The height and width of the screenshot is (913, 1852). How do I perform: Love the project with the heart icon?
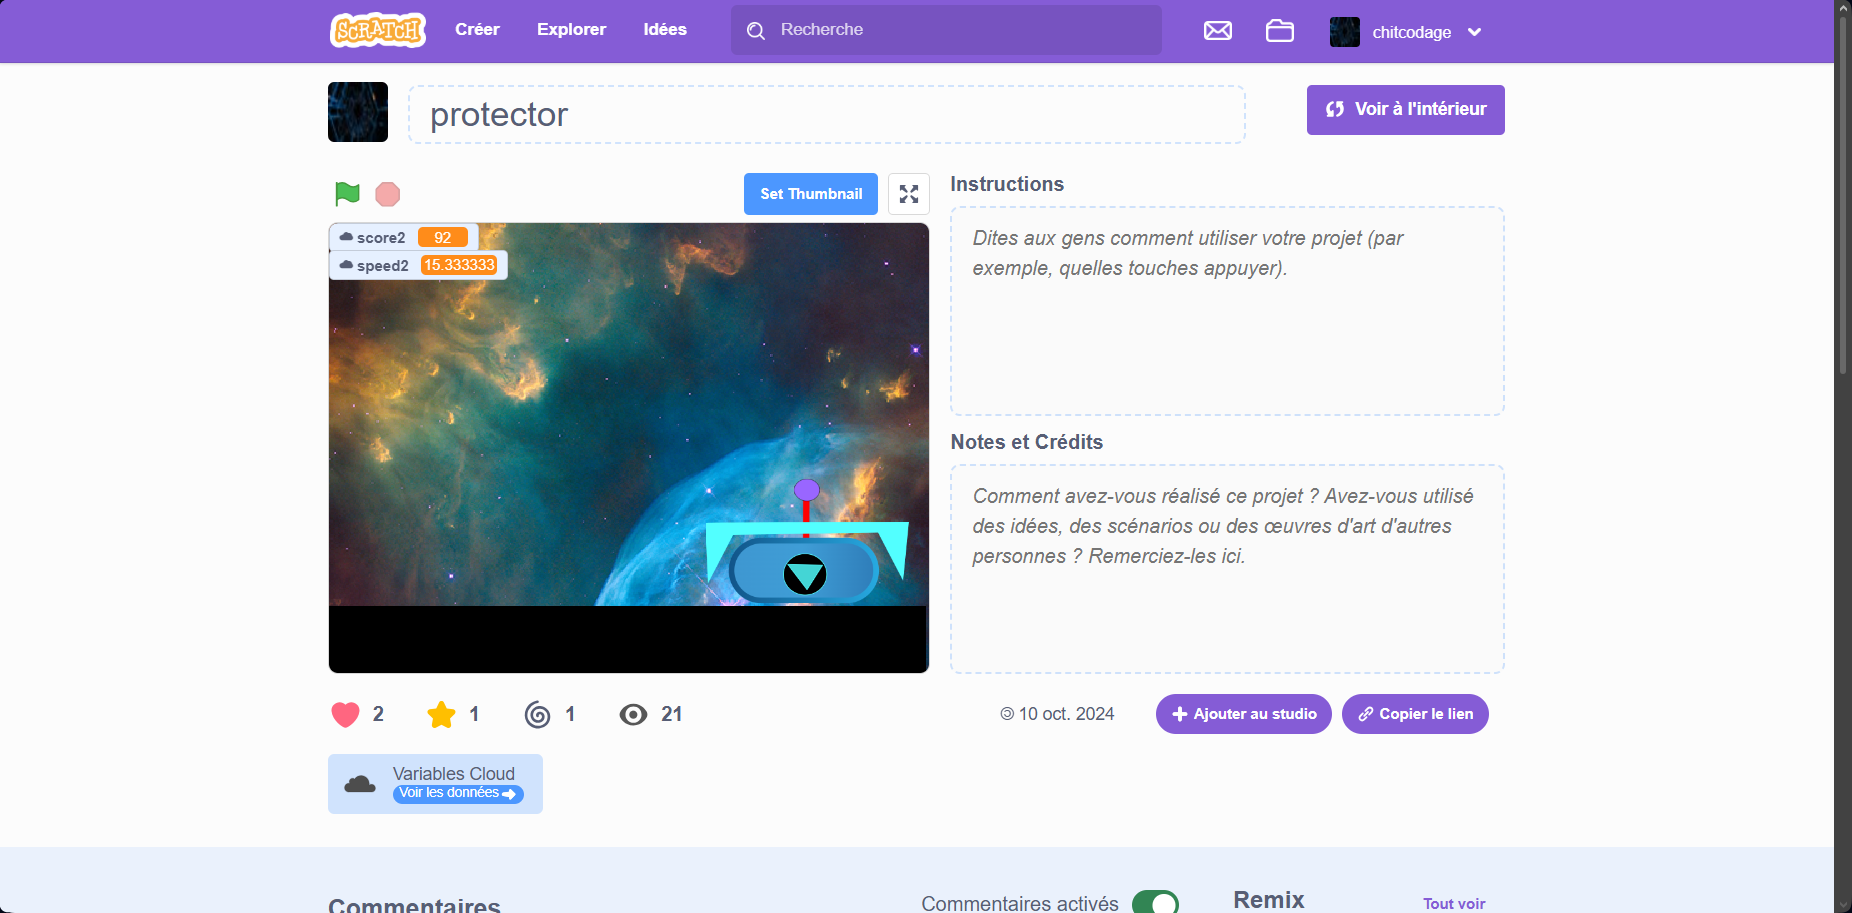tap(346, 714)
